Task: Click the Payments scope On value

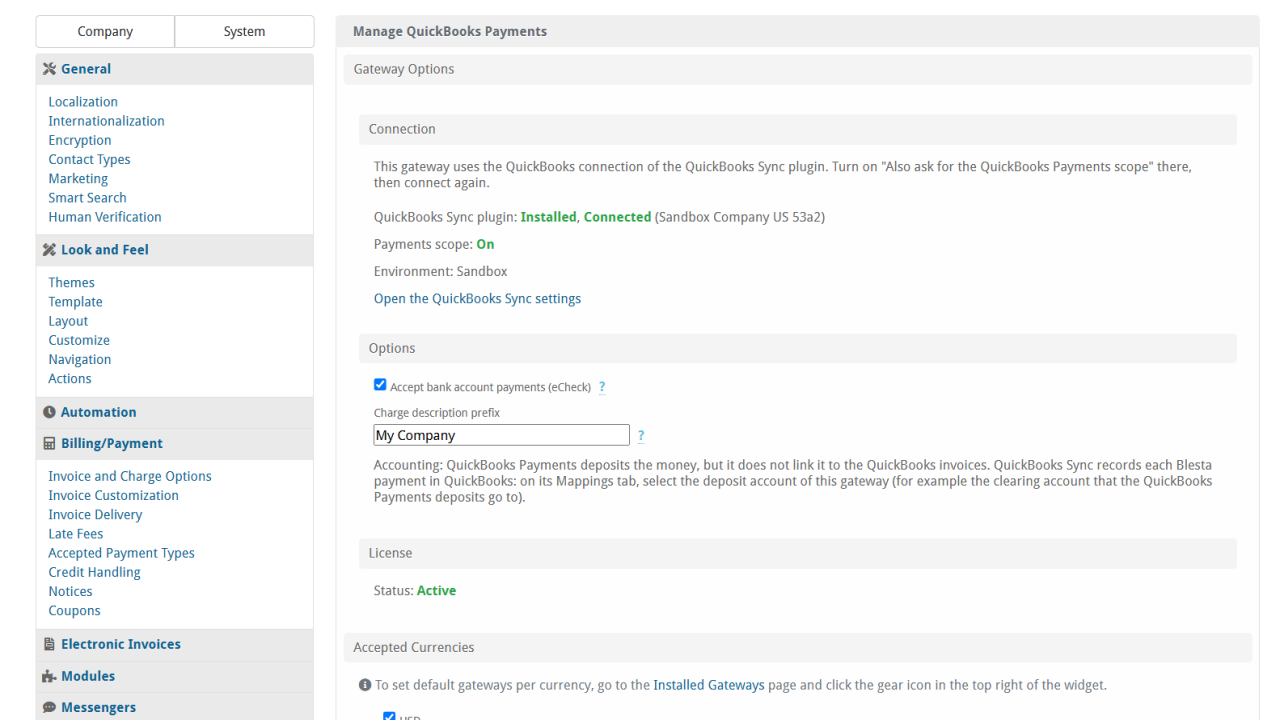Action: pos(485,244)
